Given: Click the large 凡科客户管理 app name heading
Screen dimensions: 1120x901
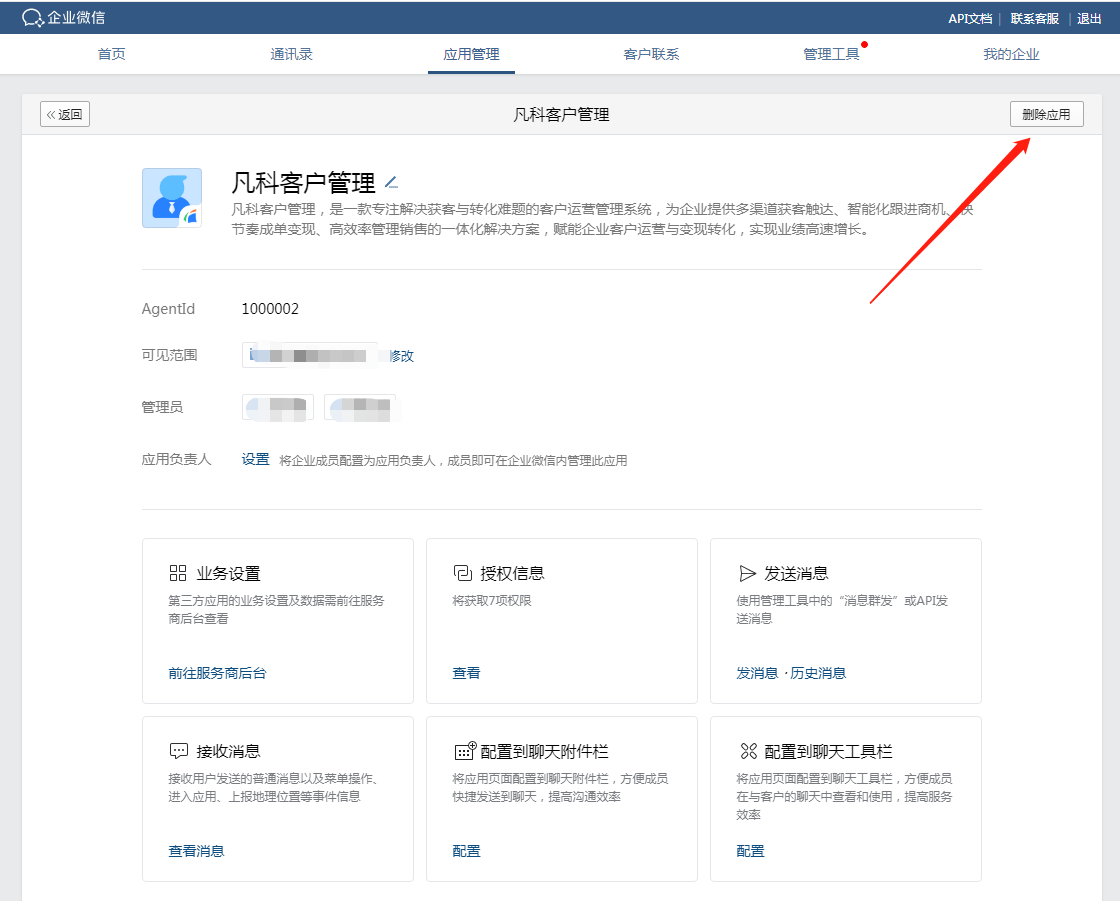Looking at the screenshot, I should 304,183.
